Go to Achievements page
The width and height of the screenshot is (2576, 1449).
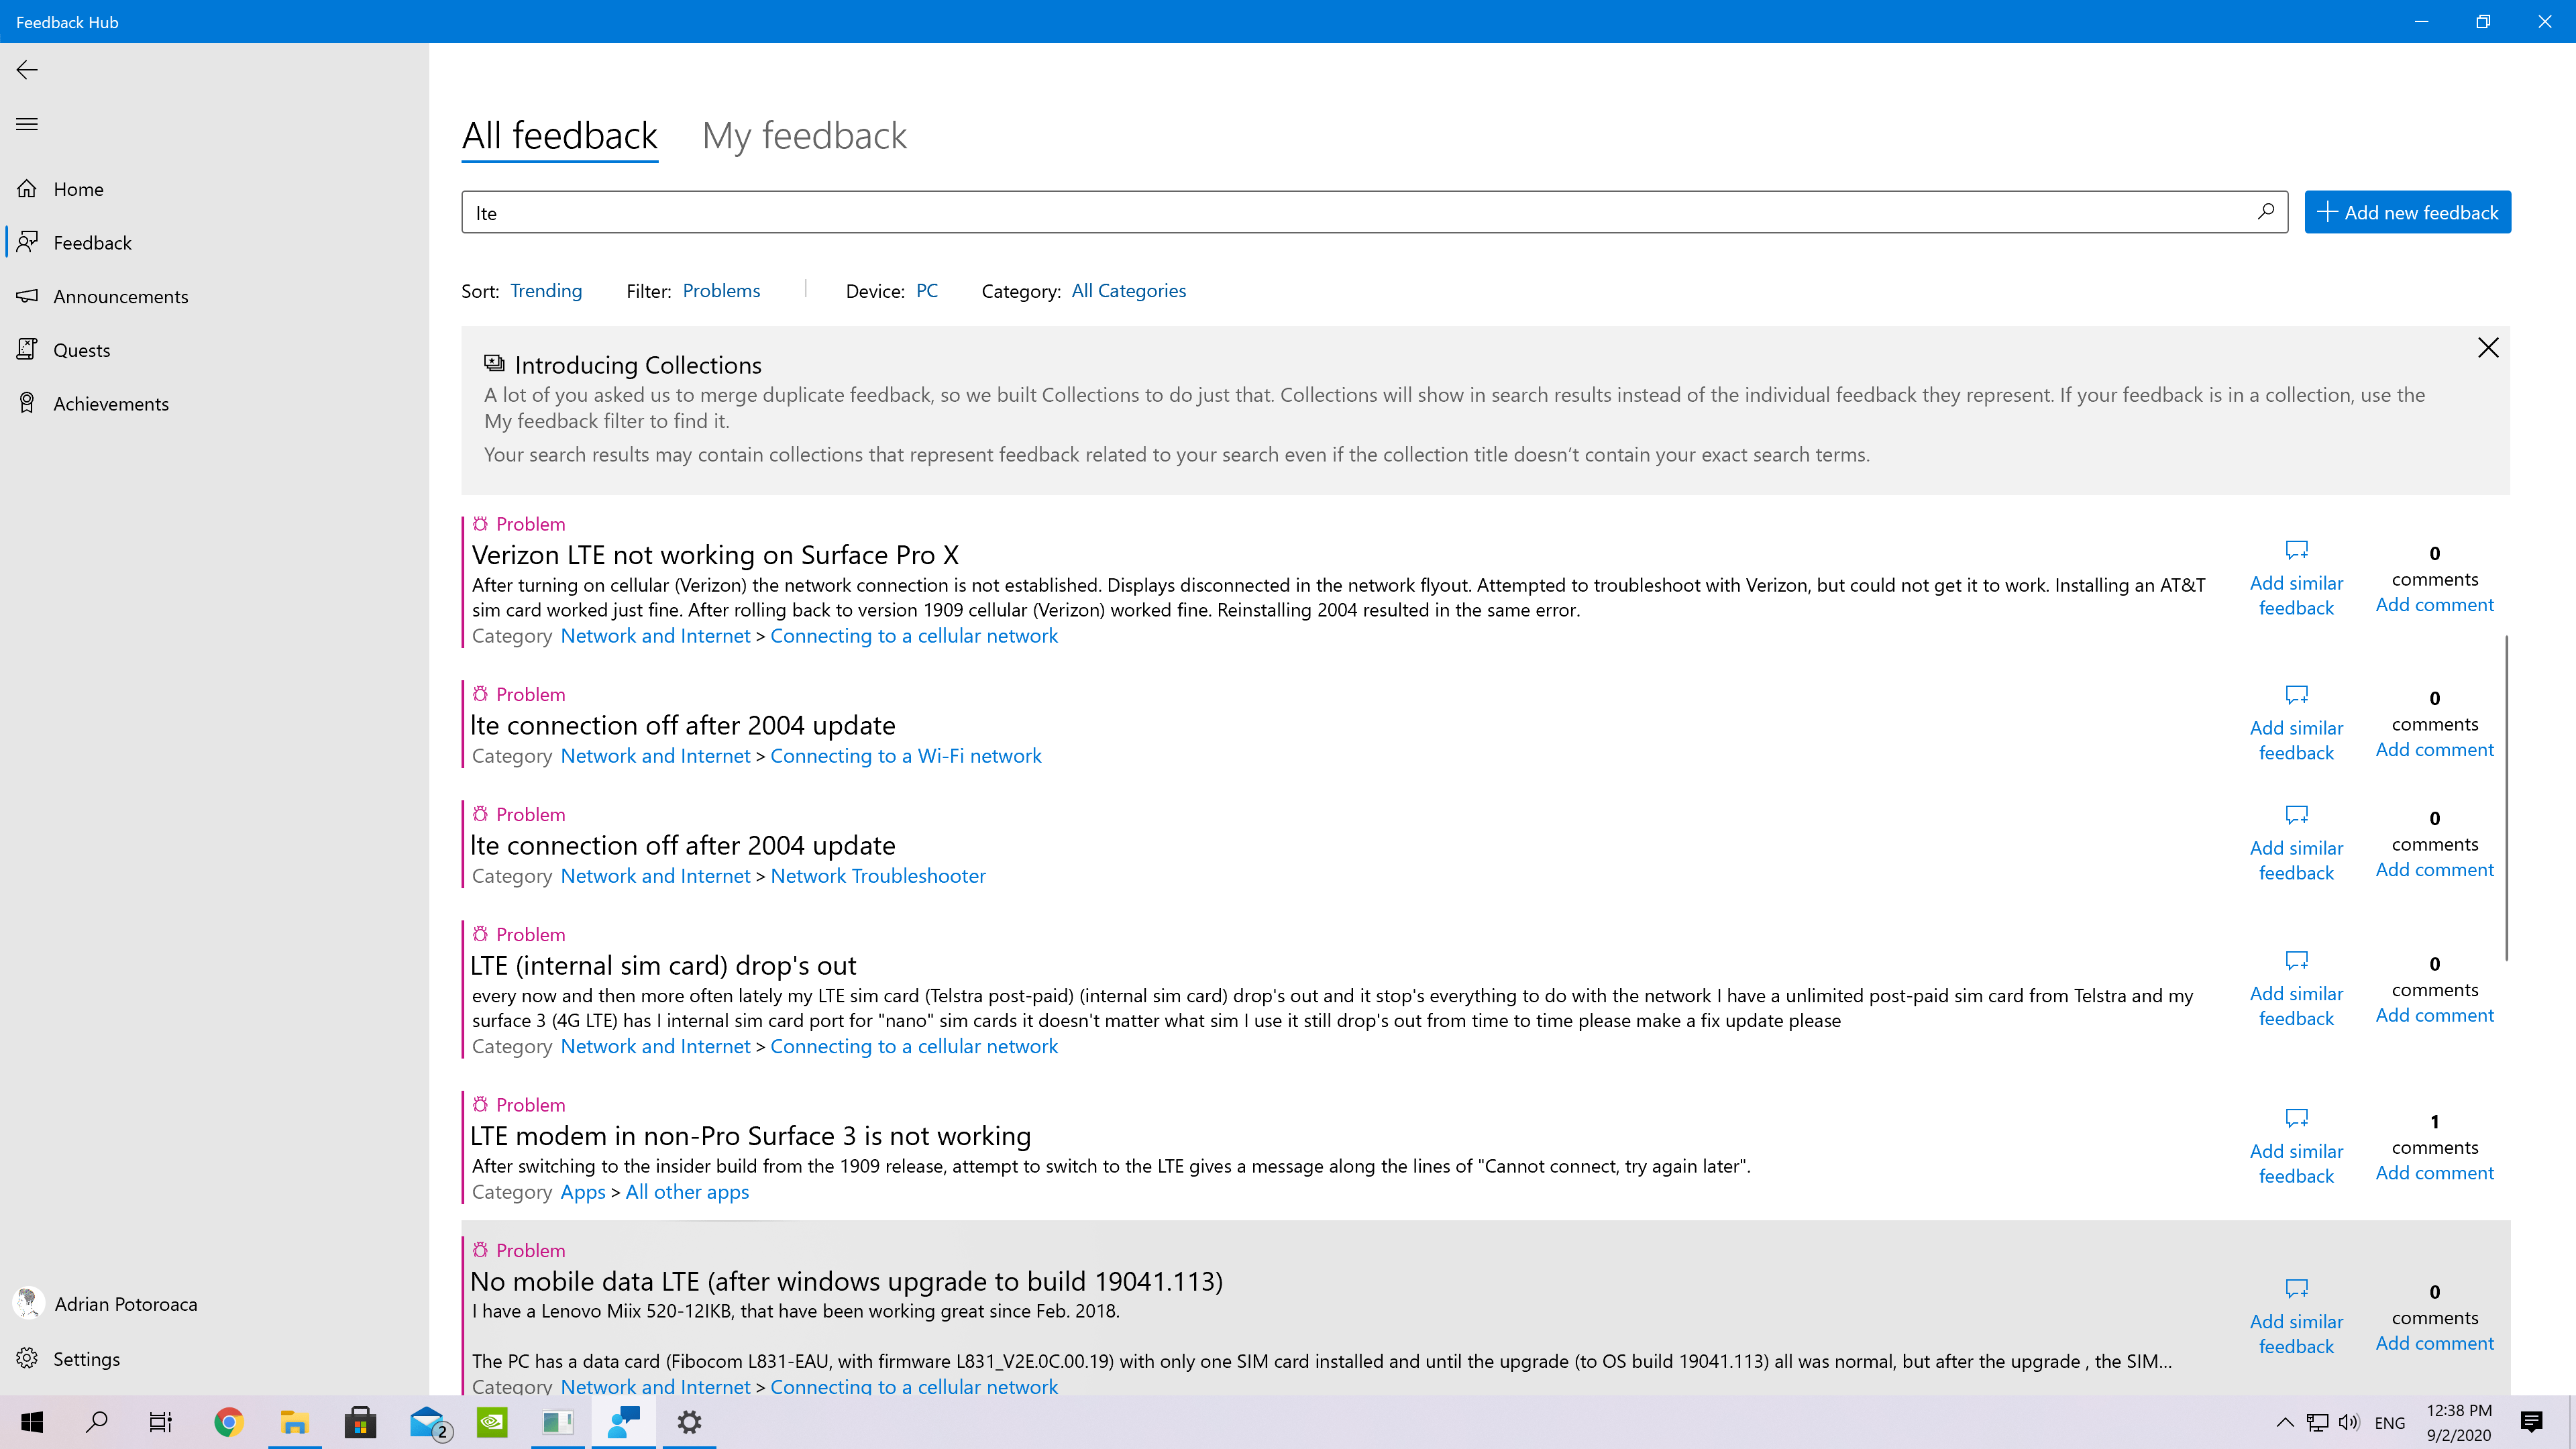pos(110,403)
